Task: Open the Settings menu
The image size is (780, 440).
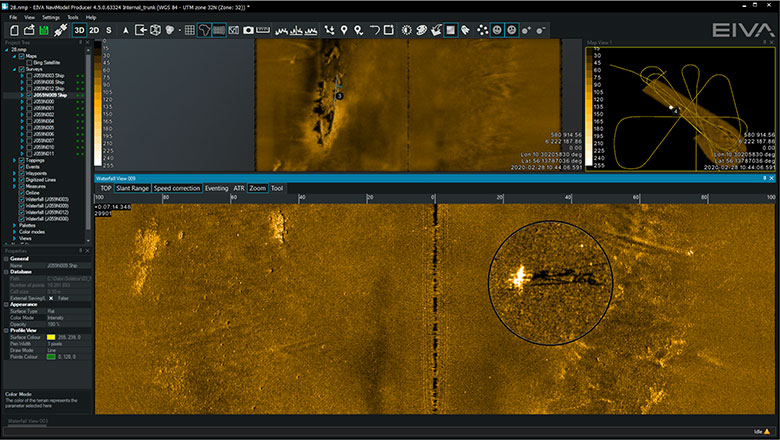Action: [50, 17]
